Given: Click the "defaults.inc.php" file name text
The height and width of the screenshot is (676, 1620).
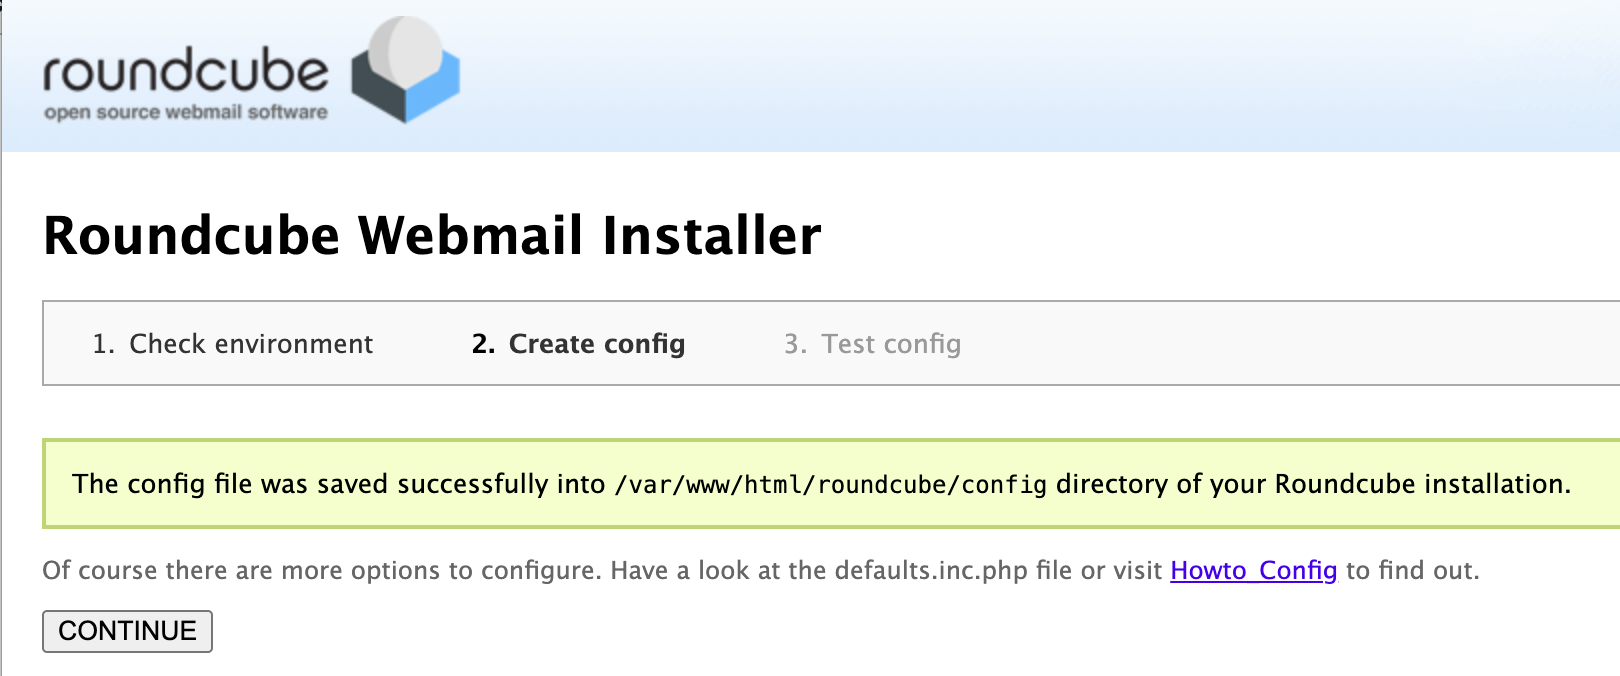Looking at the screenshot, I should (x=931, y=571).
